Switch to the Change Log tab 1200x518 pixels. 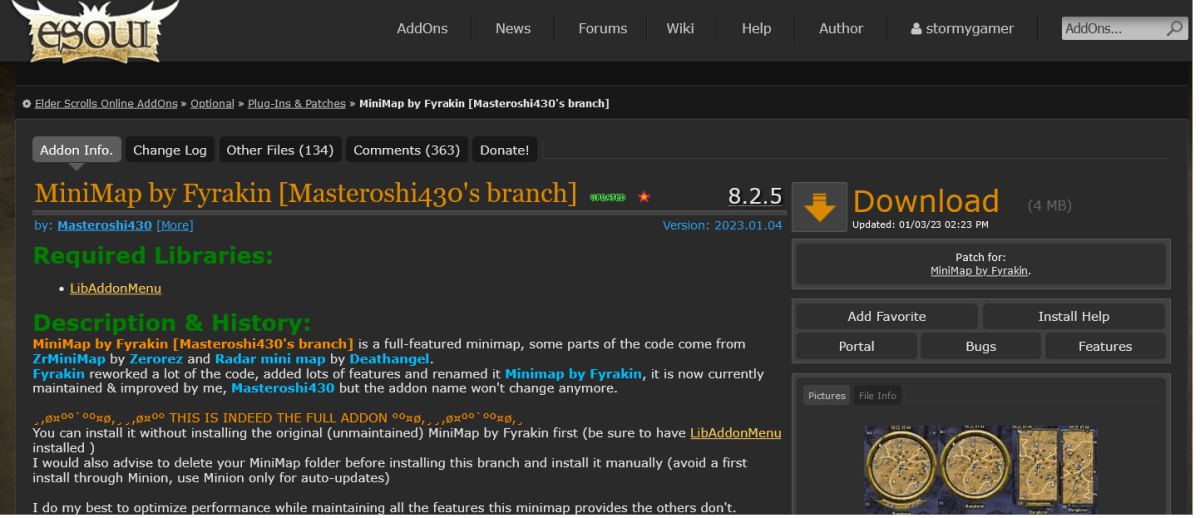click(x=170, y=150)
